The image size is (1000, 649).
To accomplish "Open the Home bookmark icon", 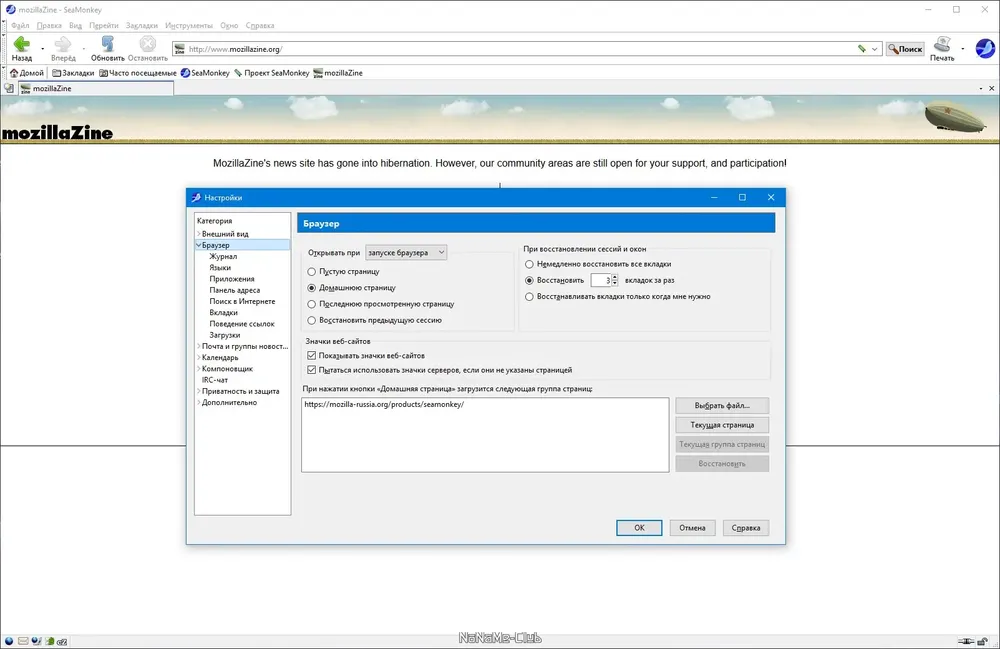I will 14,73.
